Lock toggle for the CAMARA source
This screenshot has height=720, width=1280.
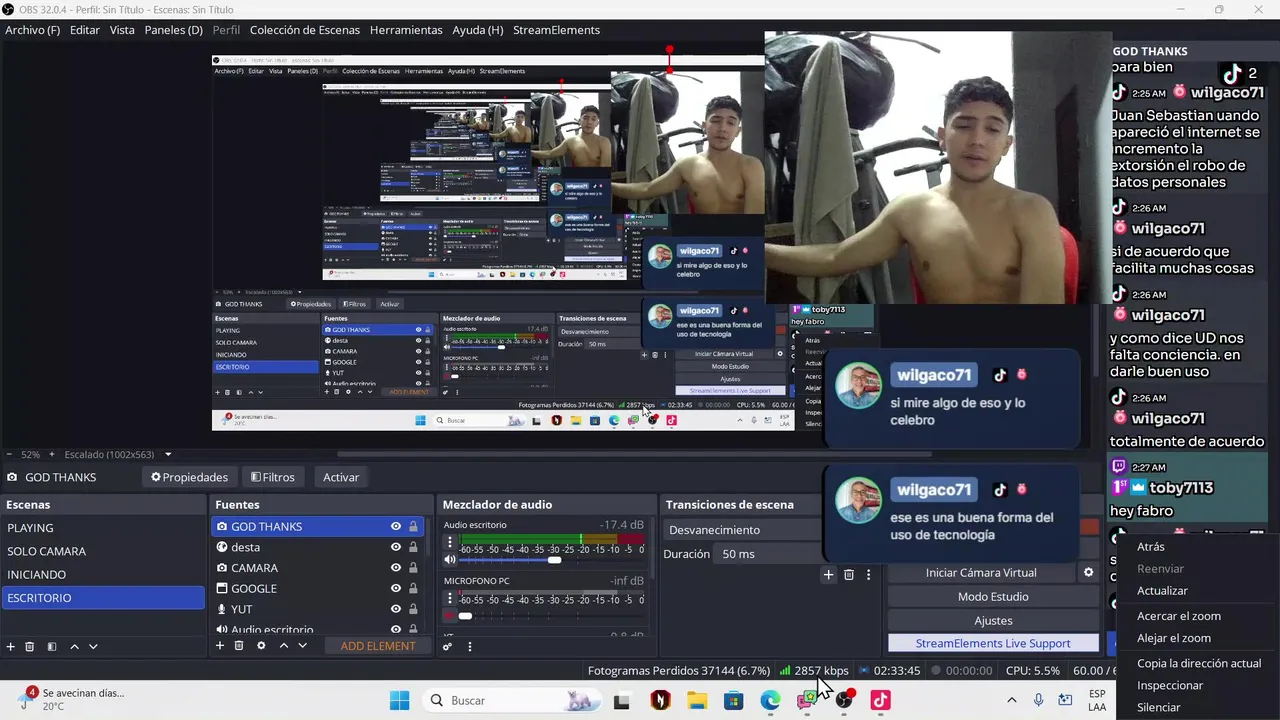pyautogui.click(x=413, y=568)
